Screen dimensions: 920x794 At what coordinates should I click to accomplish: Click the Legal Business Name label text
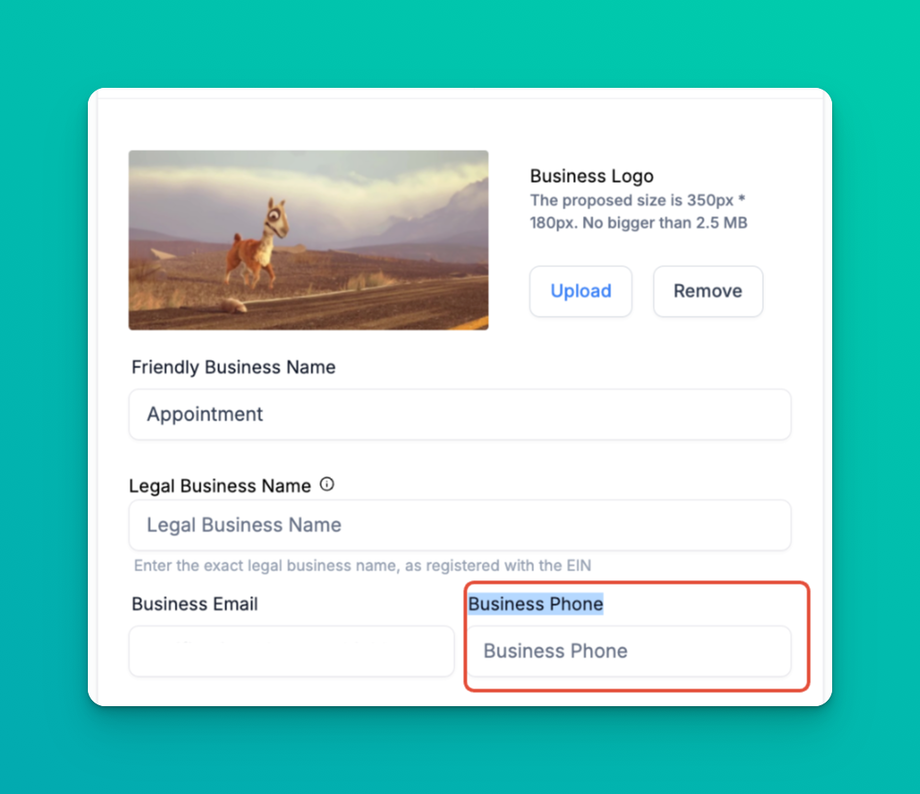point(220,486)
